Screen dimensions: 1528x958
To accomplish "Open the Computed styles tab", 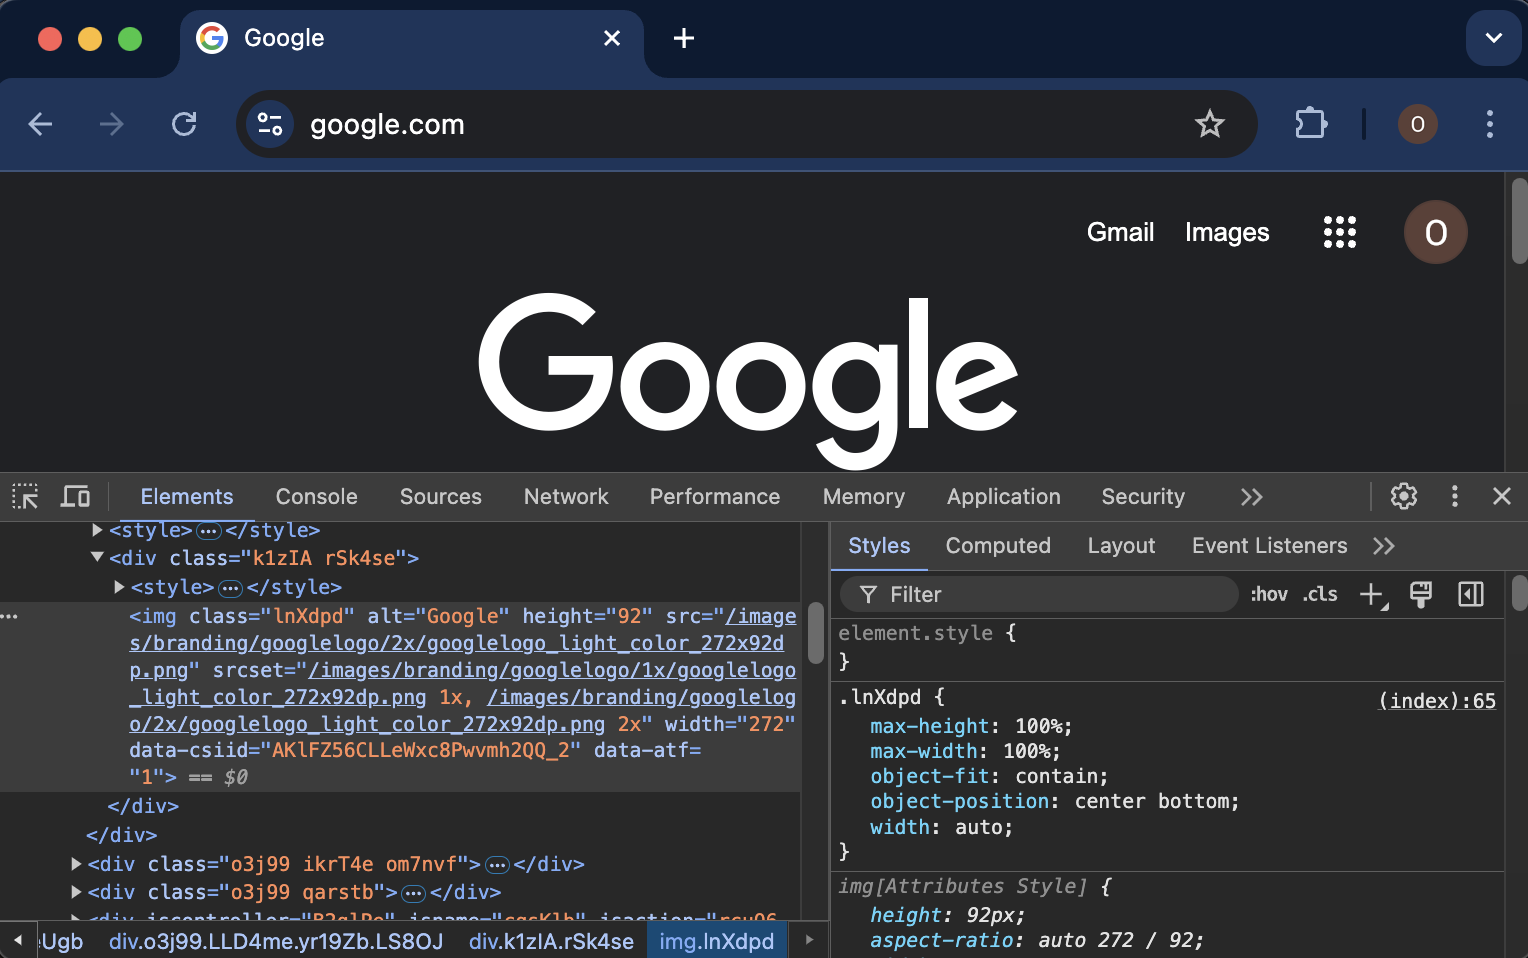I will coord(997,546).
